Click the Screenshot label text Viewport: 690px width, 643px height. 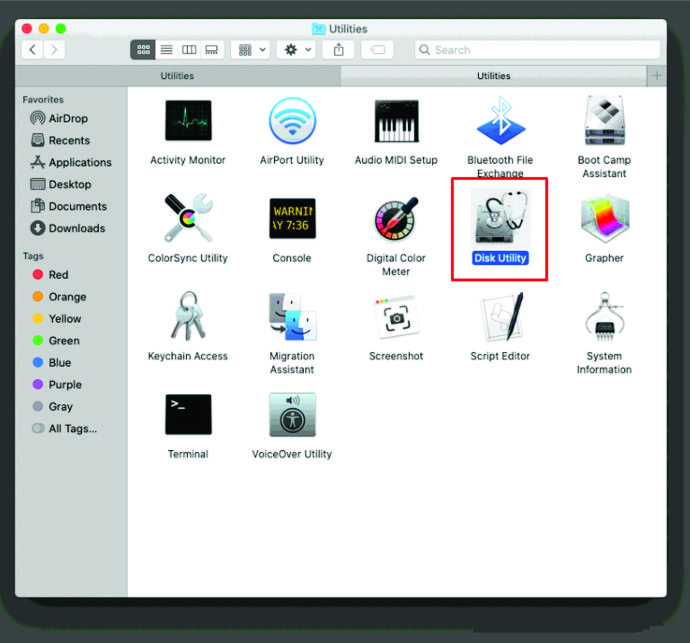396,356
